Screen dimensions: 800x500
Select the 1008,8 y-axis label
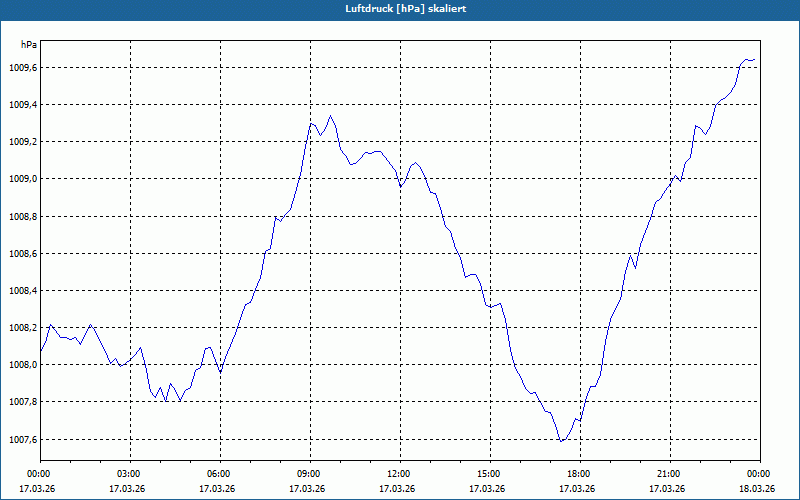[x=22, y=216]
